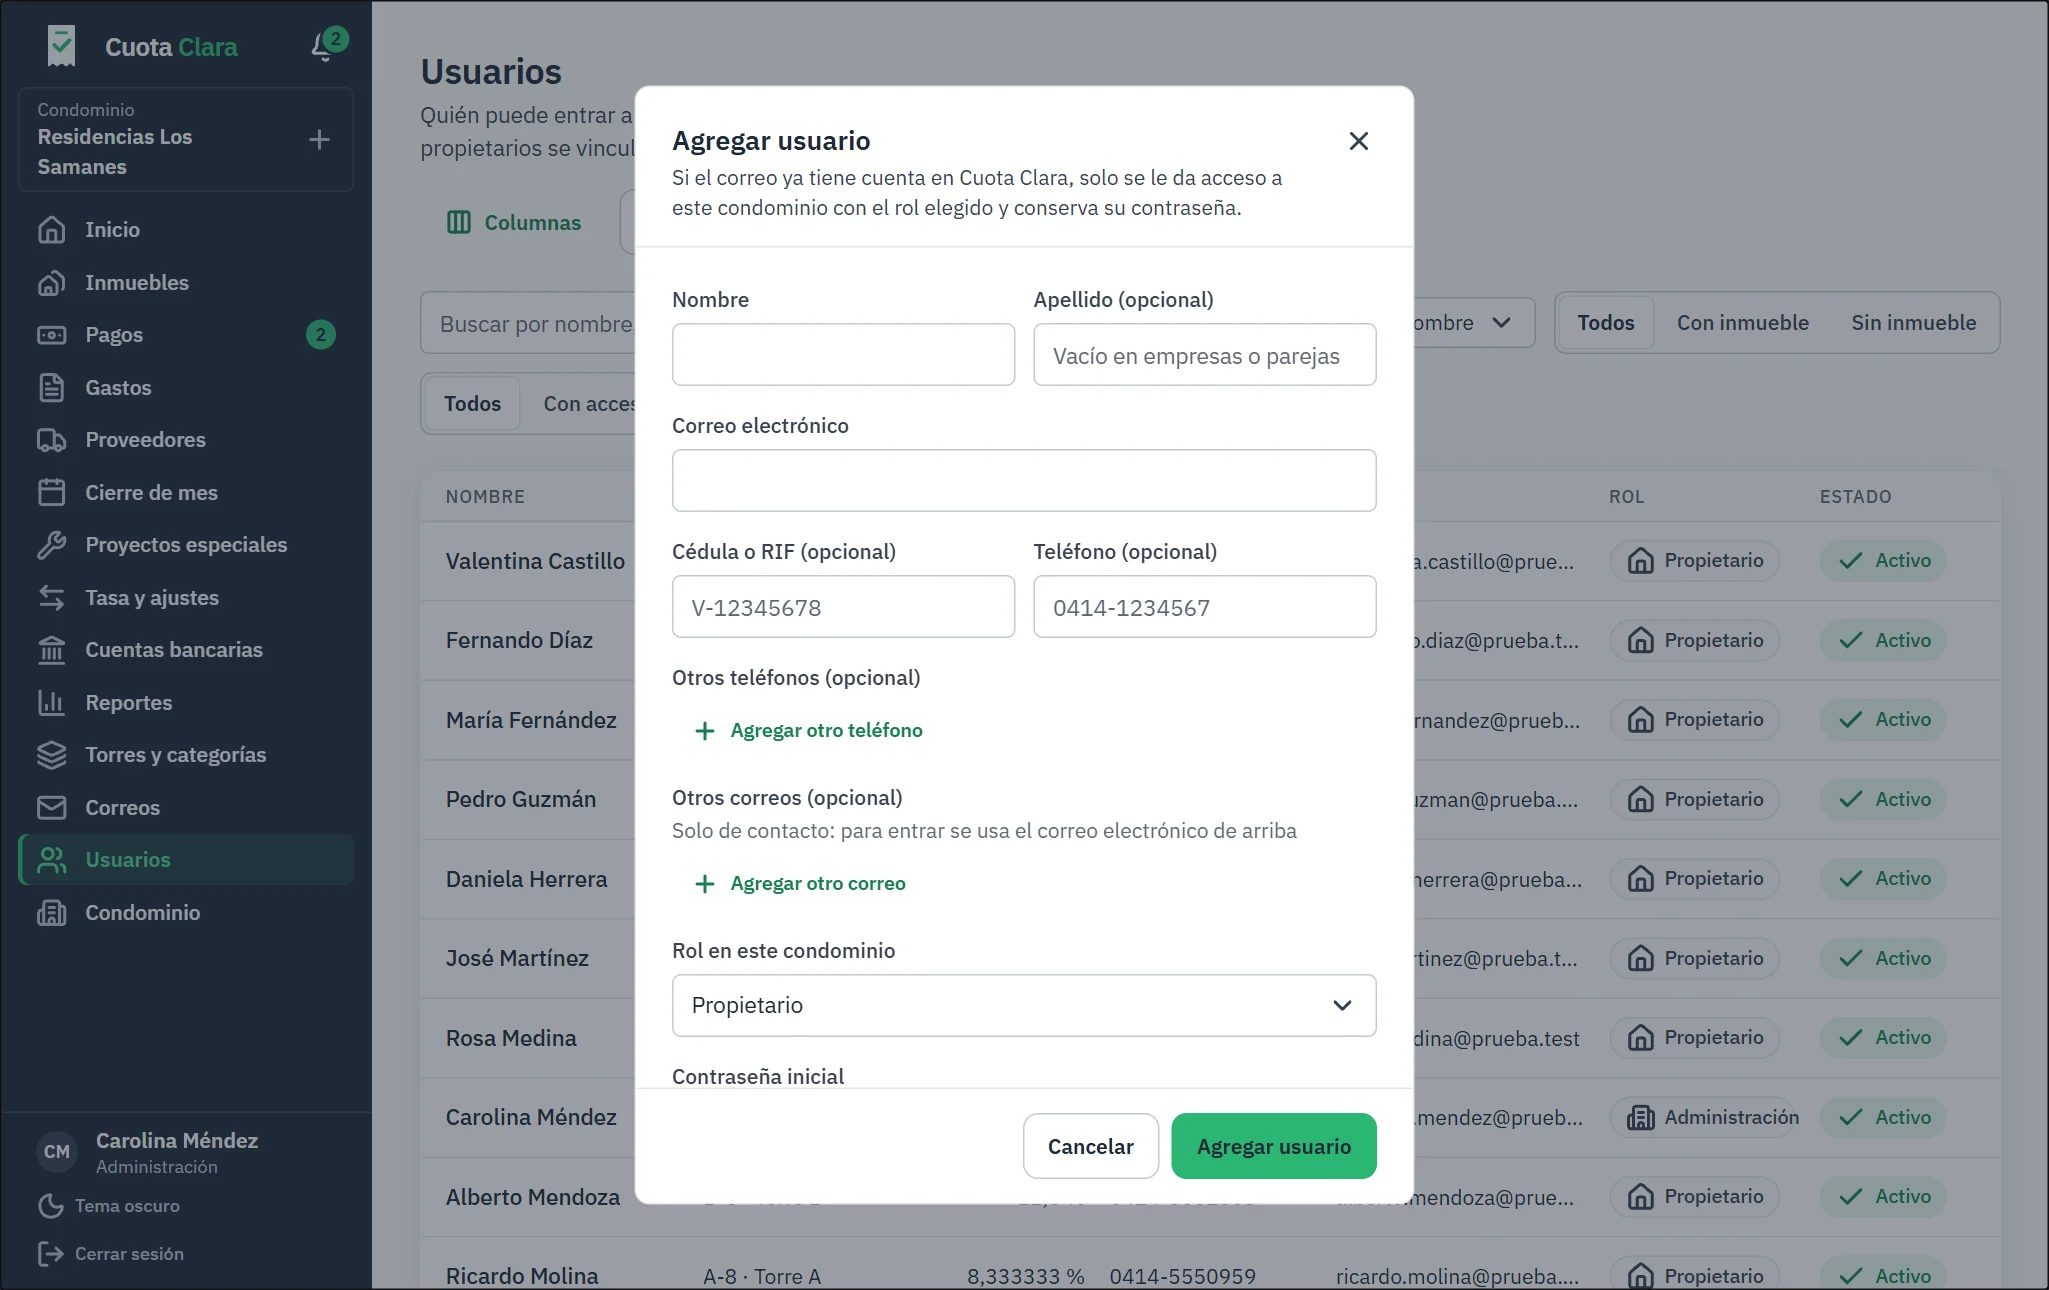
Task: Click the Cancelar button
Action: tap(1090, 1146)
